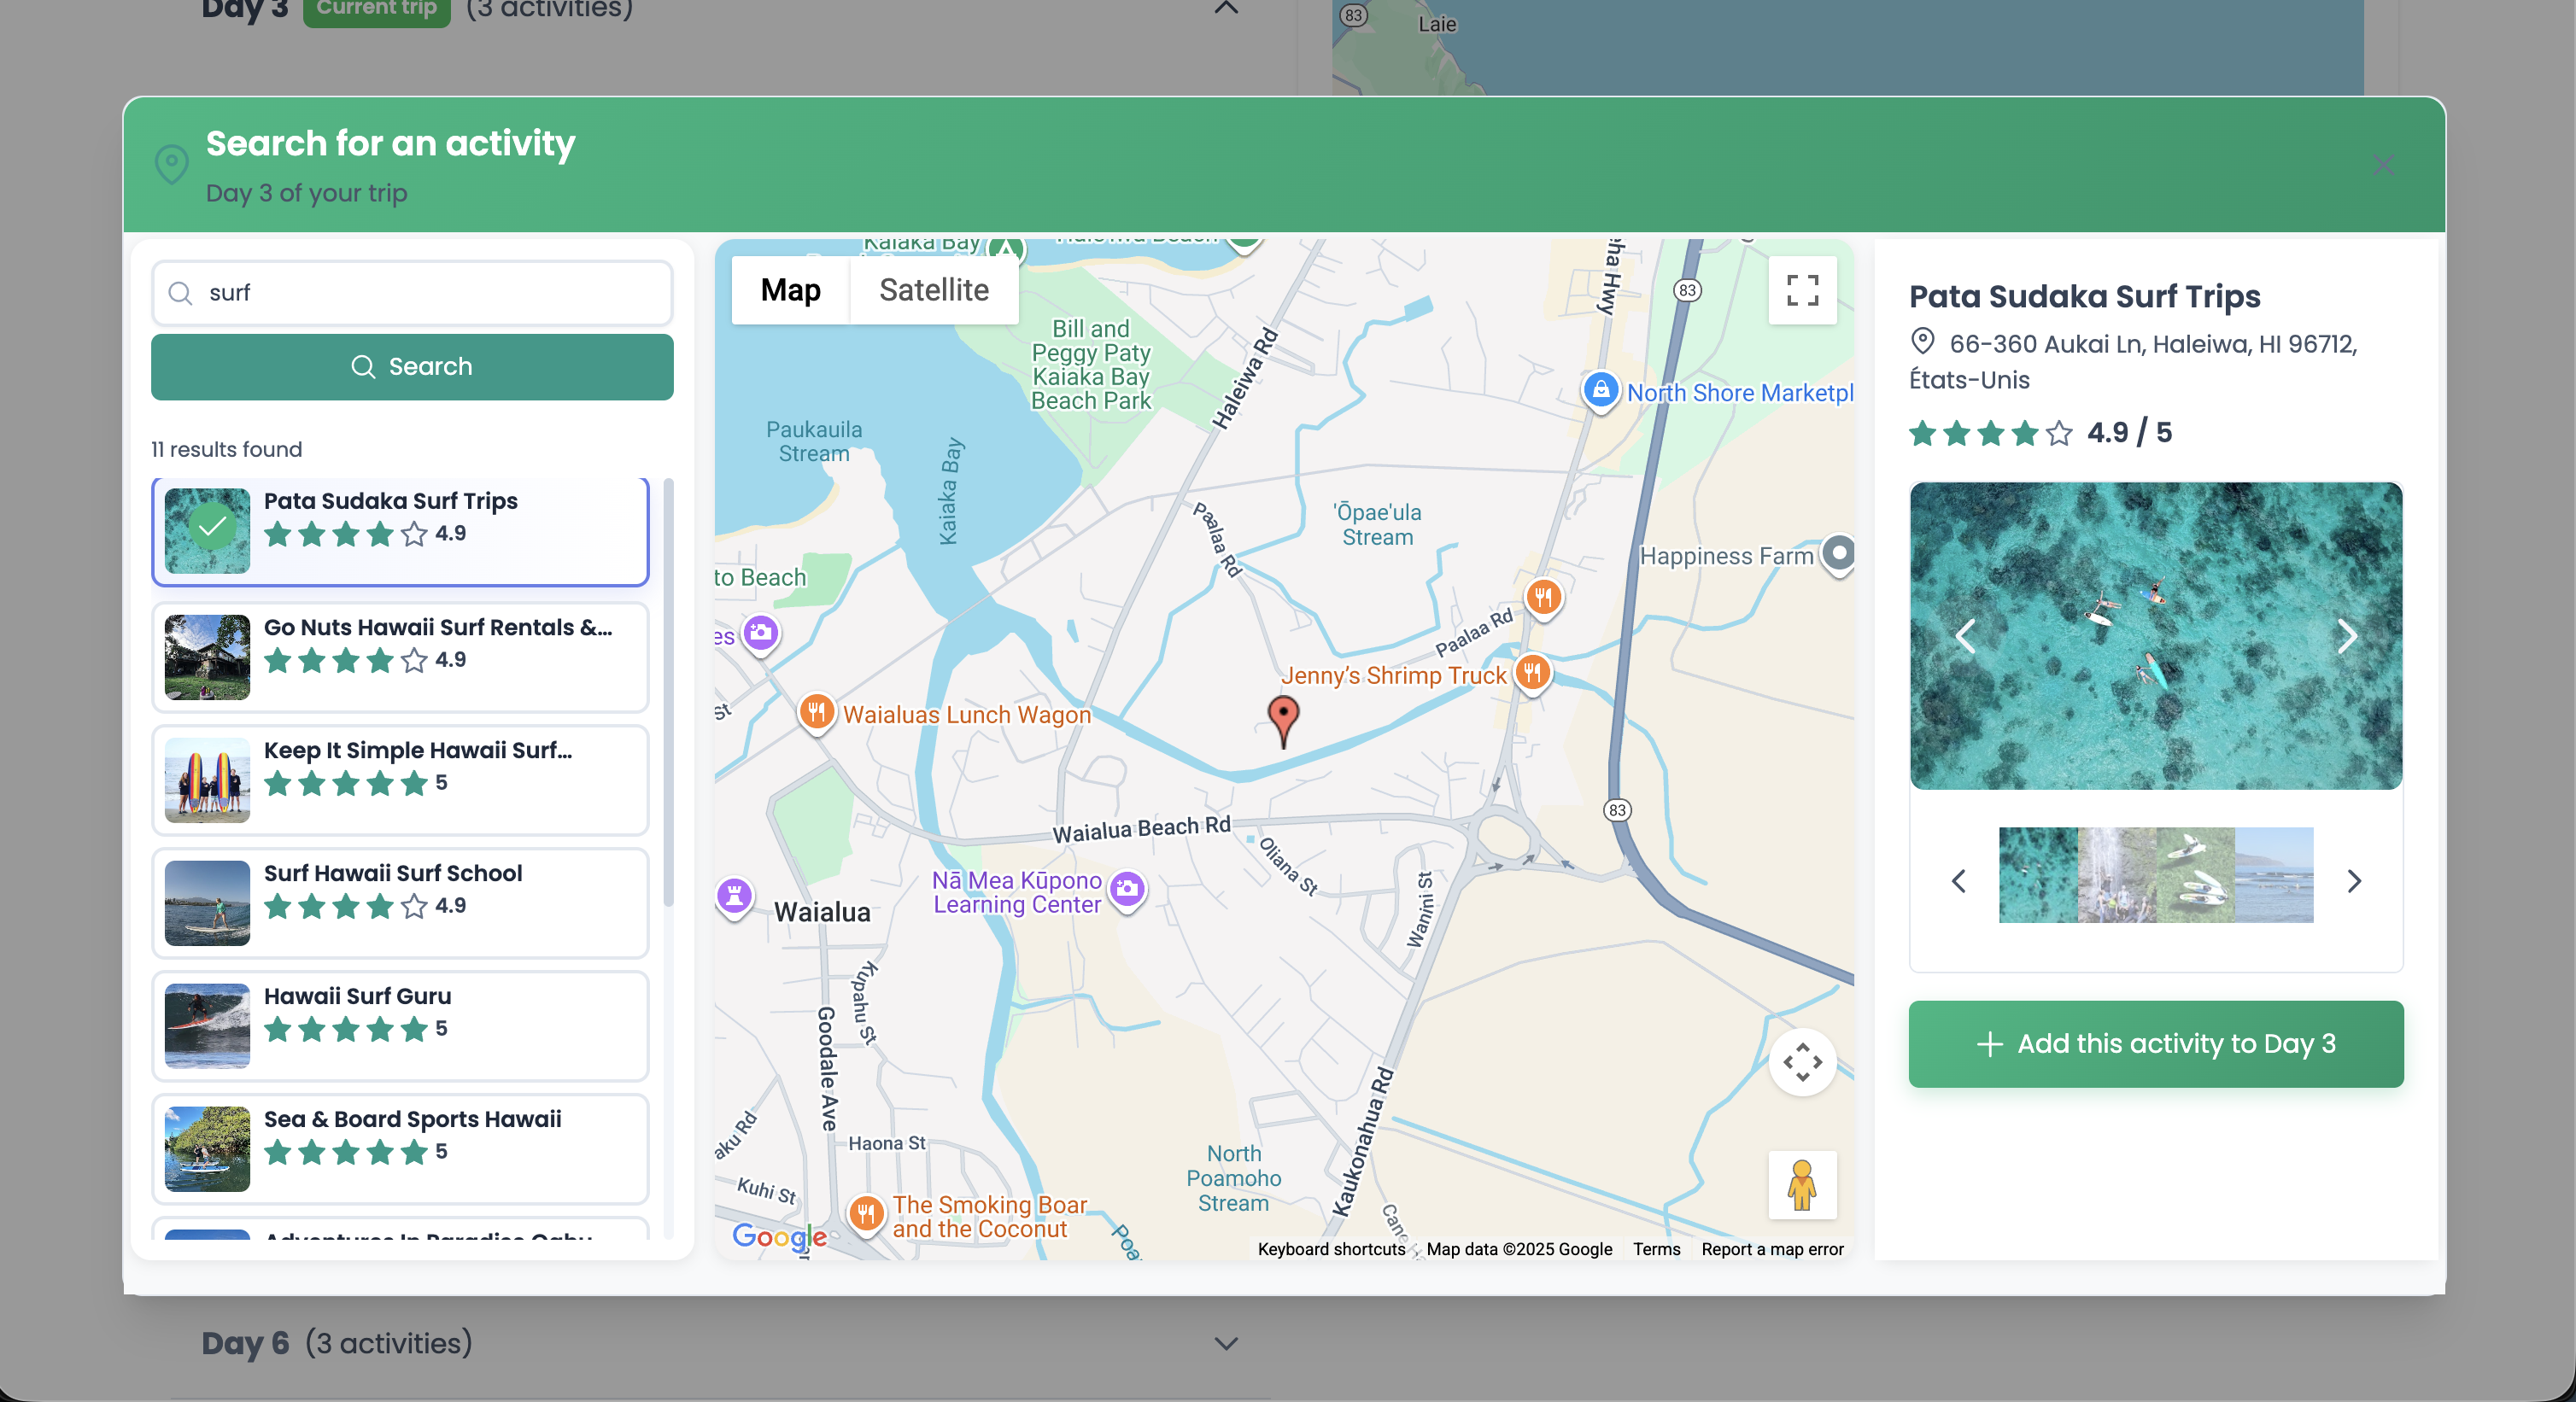Click Nā Mea Kūpono Learning Center camera icon
The height and width of the screenshot is (1402, 2576).
[x=1127, y=888]
